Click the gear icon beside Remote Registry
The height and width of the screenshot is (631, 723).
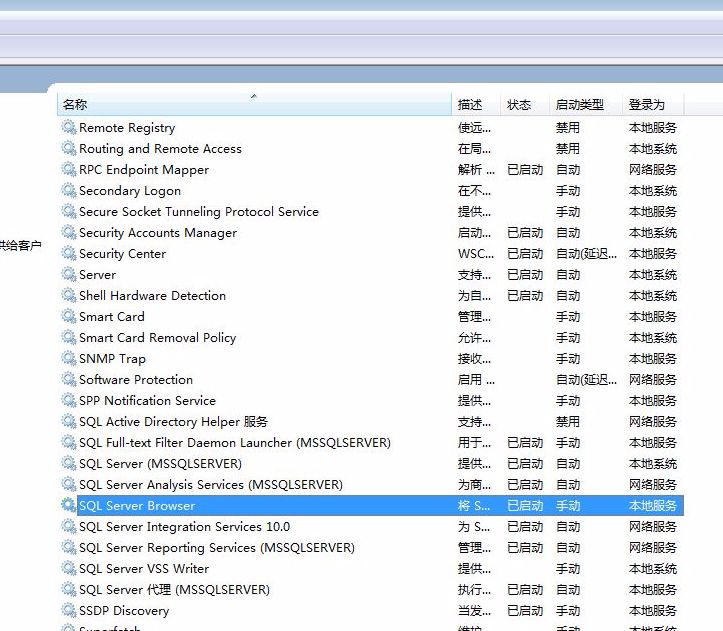pos(69,127)
